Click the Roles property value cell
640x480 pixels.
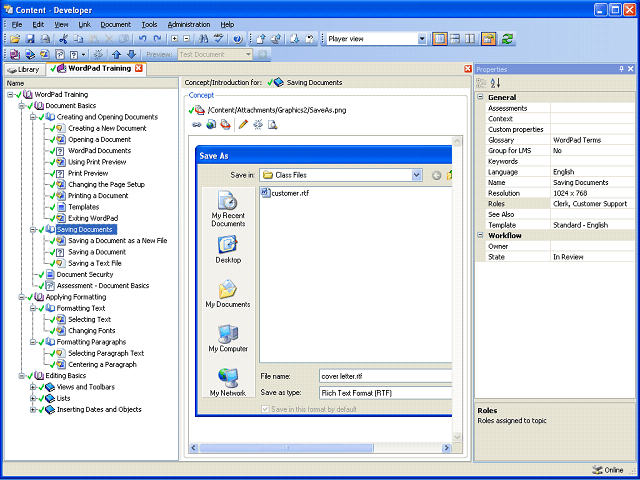[x=592, y=204]
